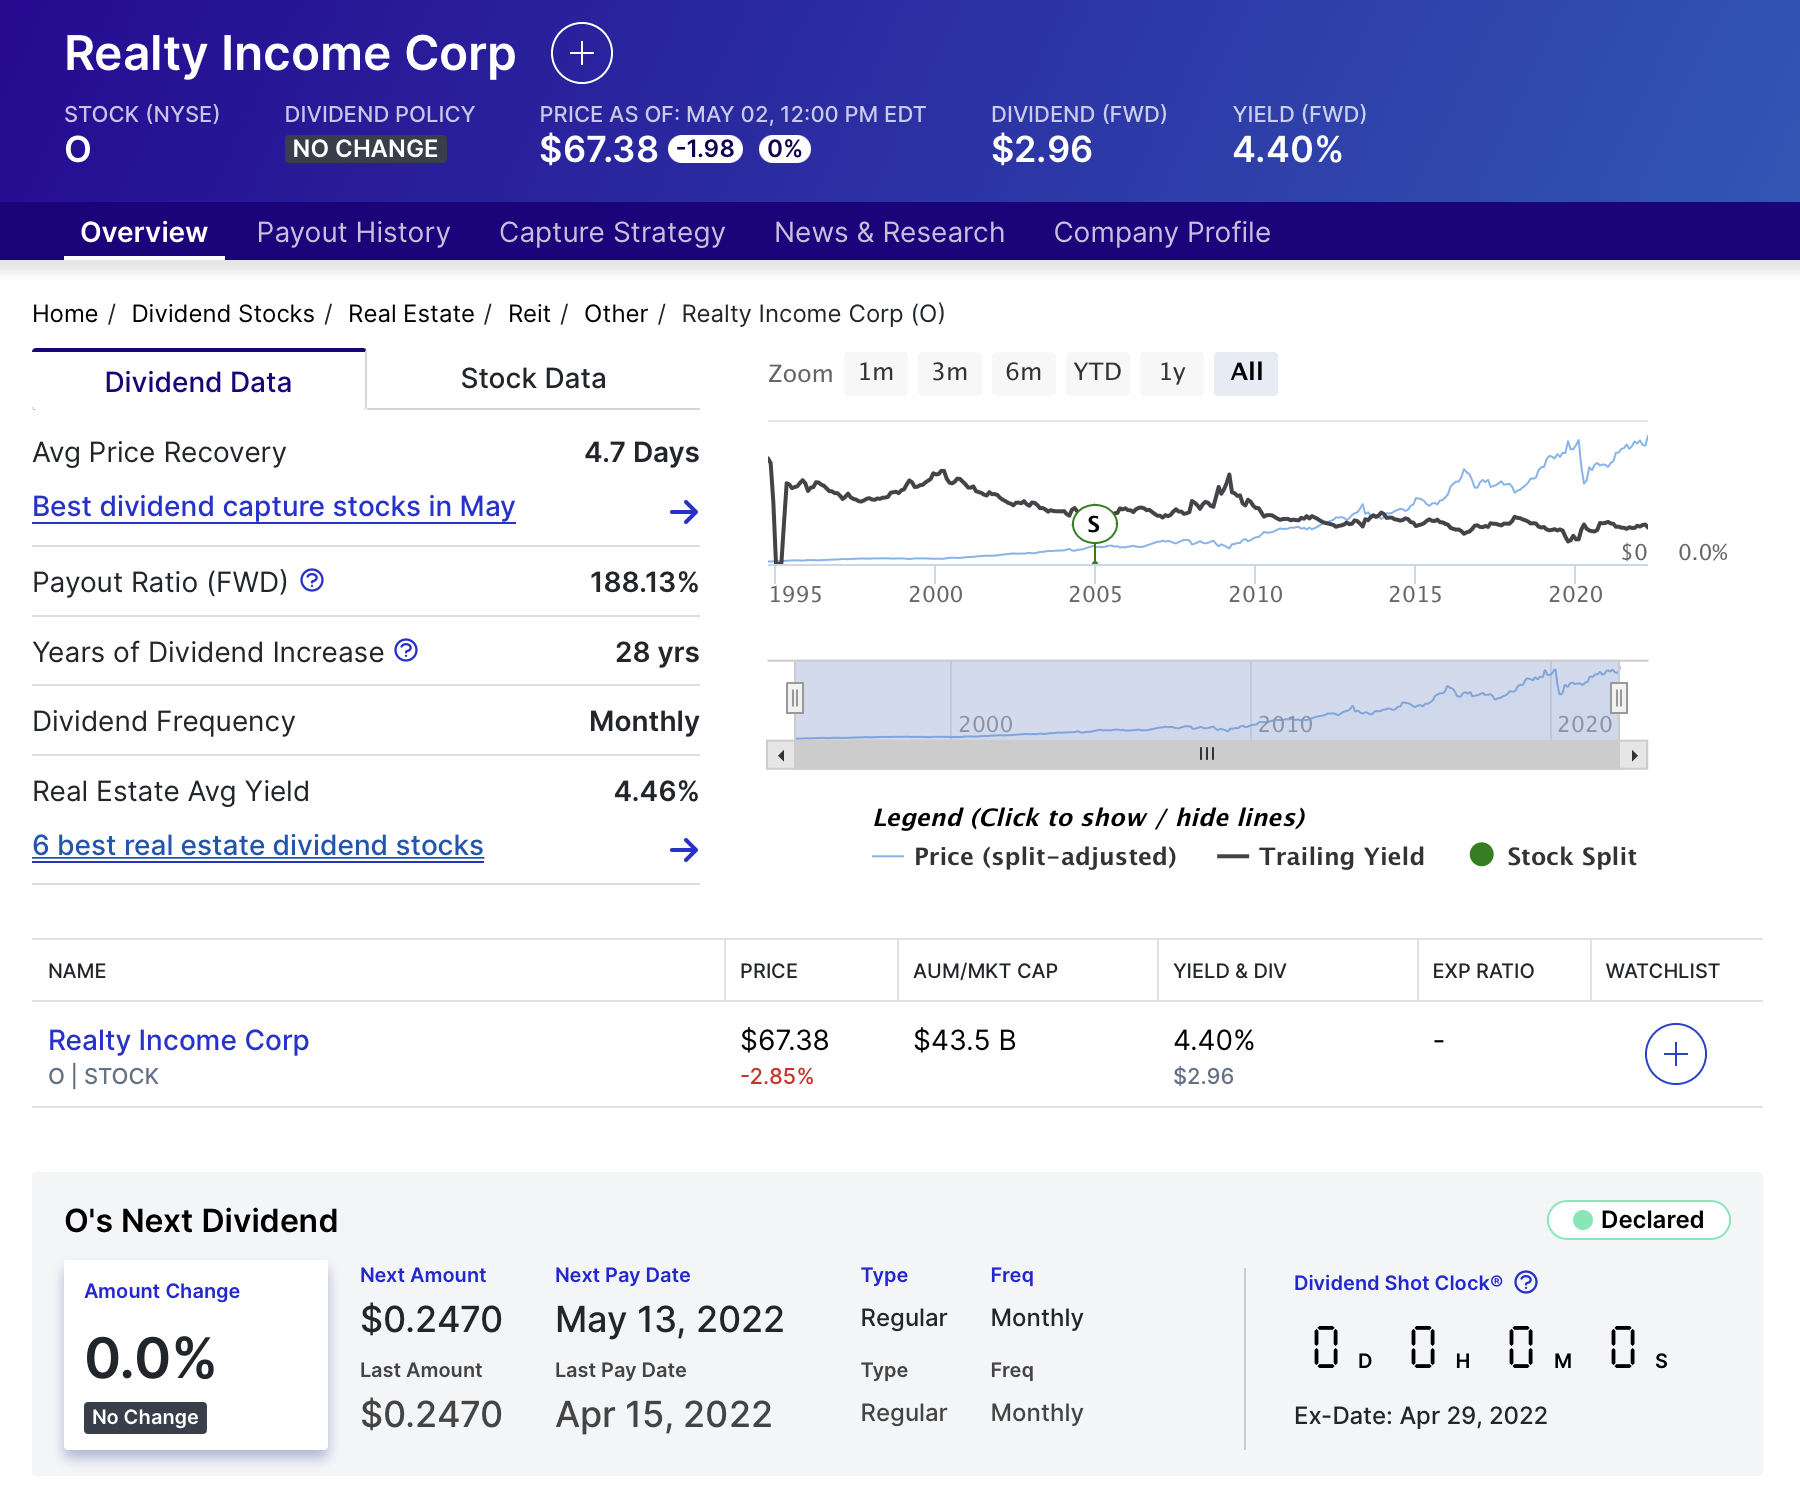Switch chart zoom to 6m
The width and height of the screenshot is (1800, 1492).
tap(1023, 372)
